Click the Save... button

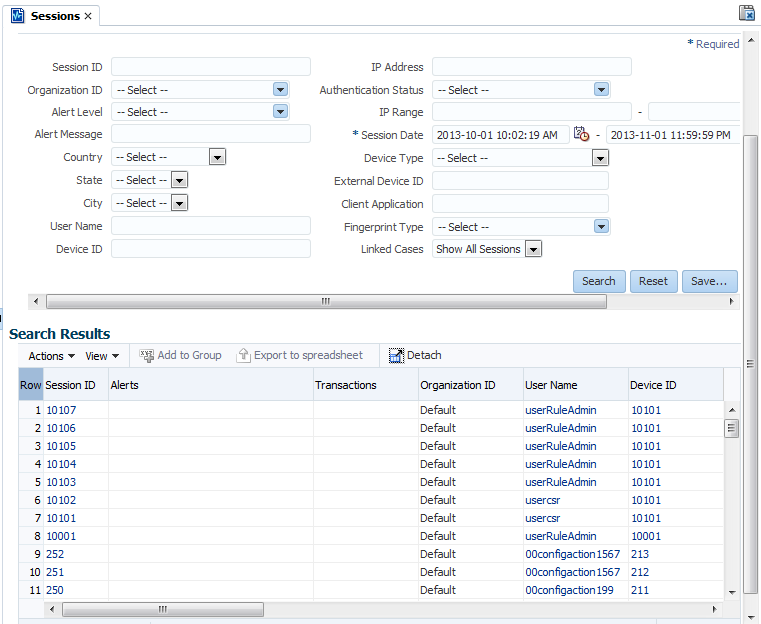[710, 281]
